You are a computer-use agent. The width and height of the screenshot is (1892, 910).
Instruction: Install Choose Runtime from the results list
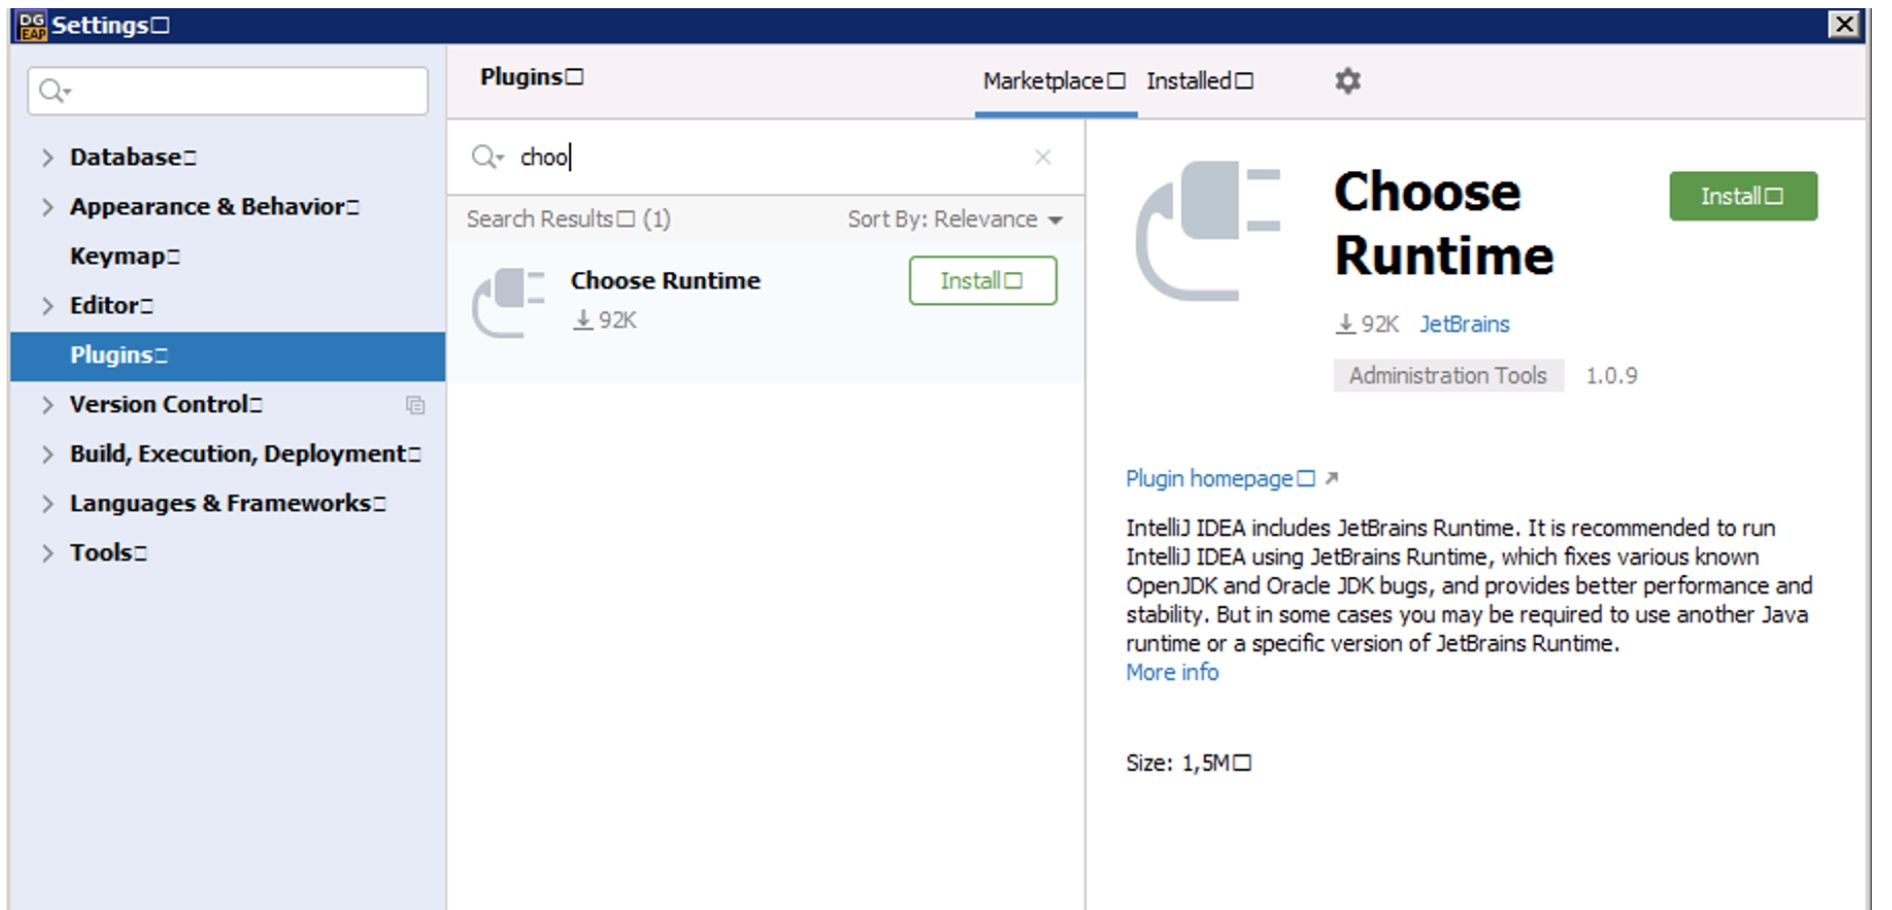coord(982,281)
